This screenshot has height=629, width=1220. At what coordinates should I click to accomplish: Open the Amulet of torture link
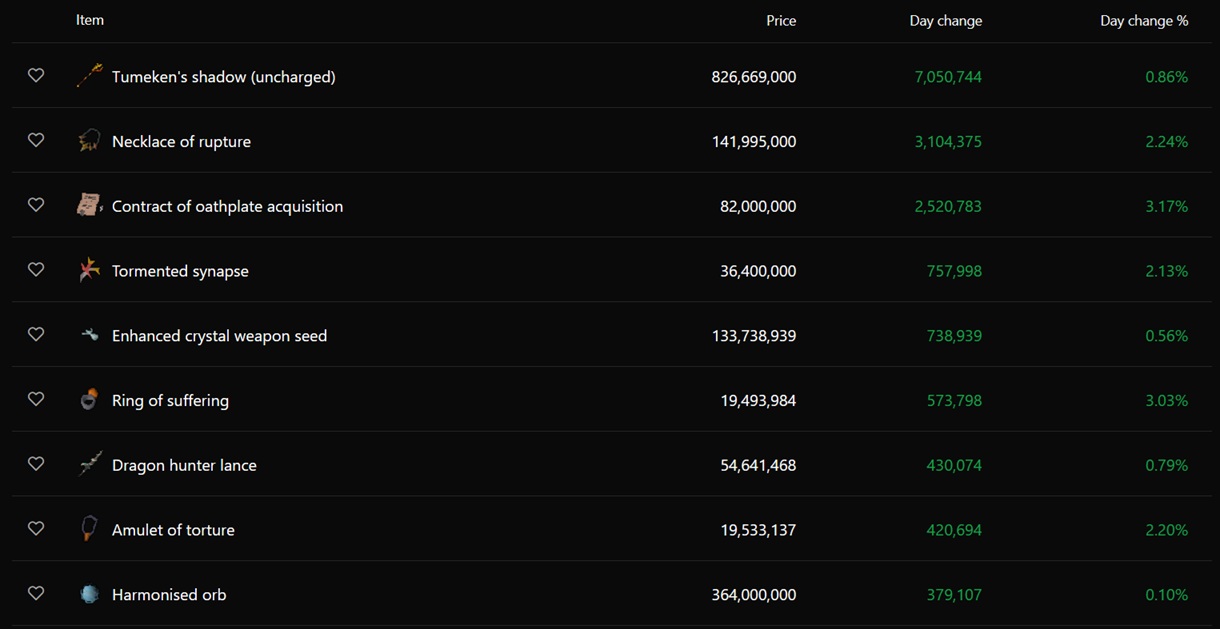[173, 530]
